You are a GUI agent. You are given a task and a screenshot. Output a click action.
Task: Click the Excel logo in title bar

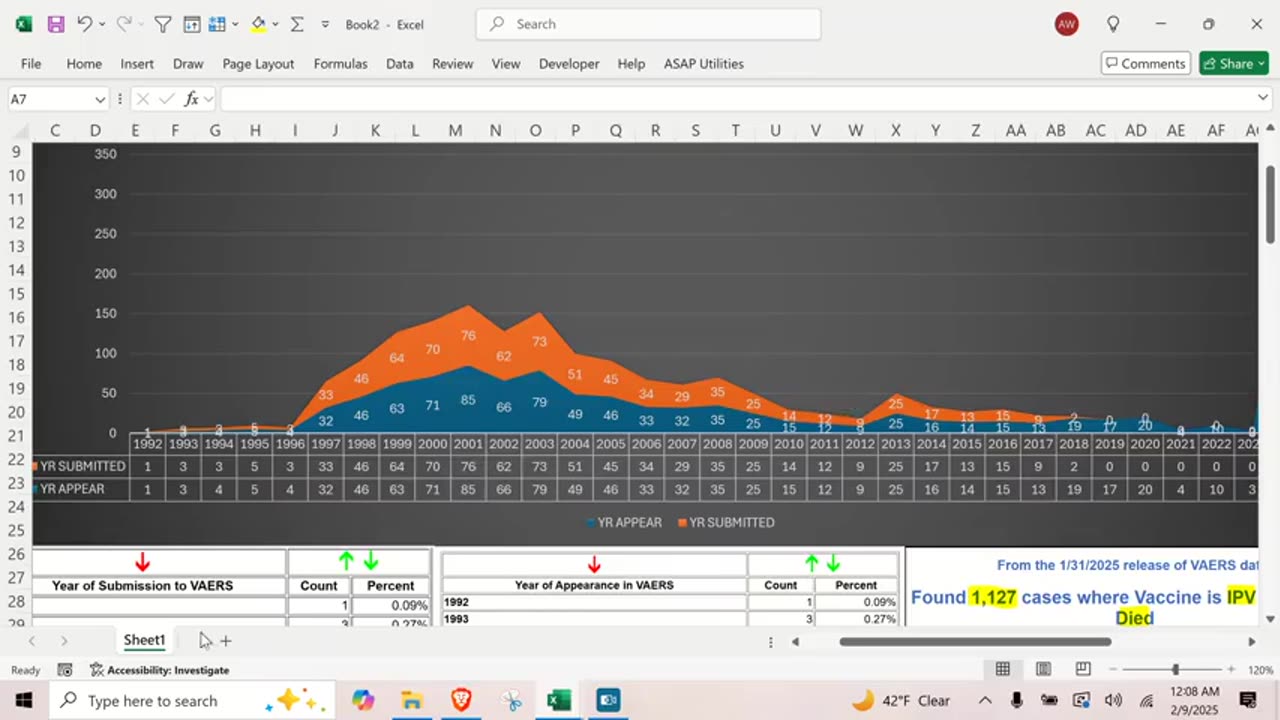tap(24, 24)
